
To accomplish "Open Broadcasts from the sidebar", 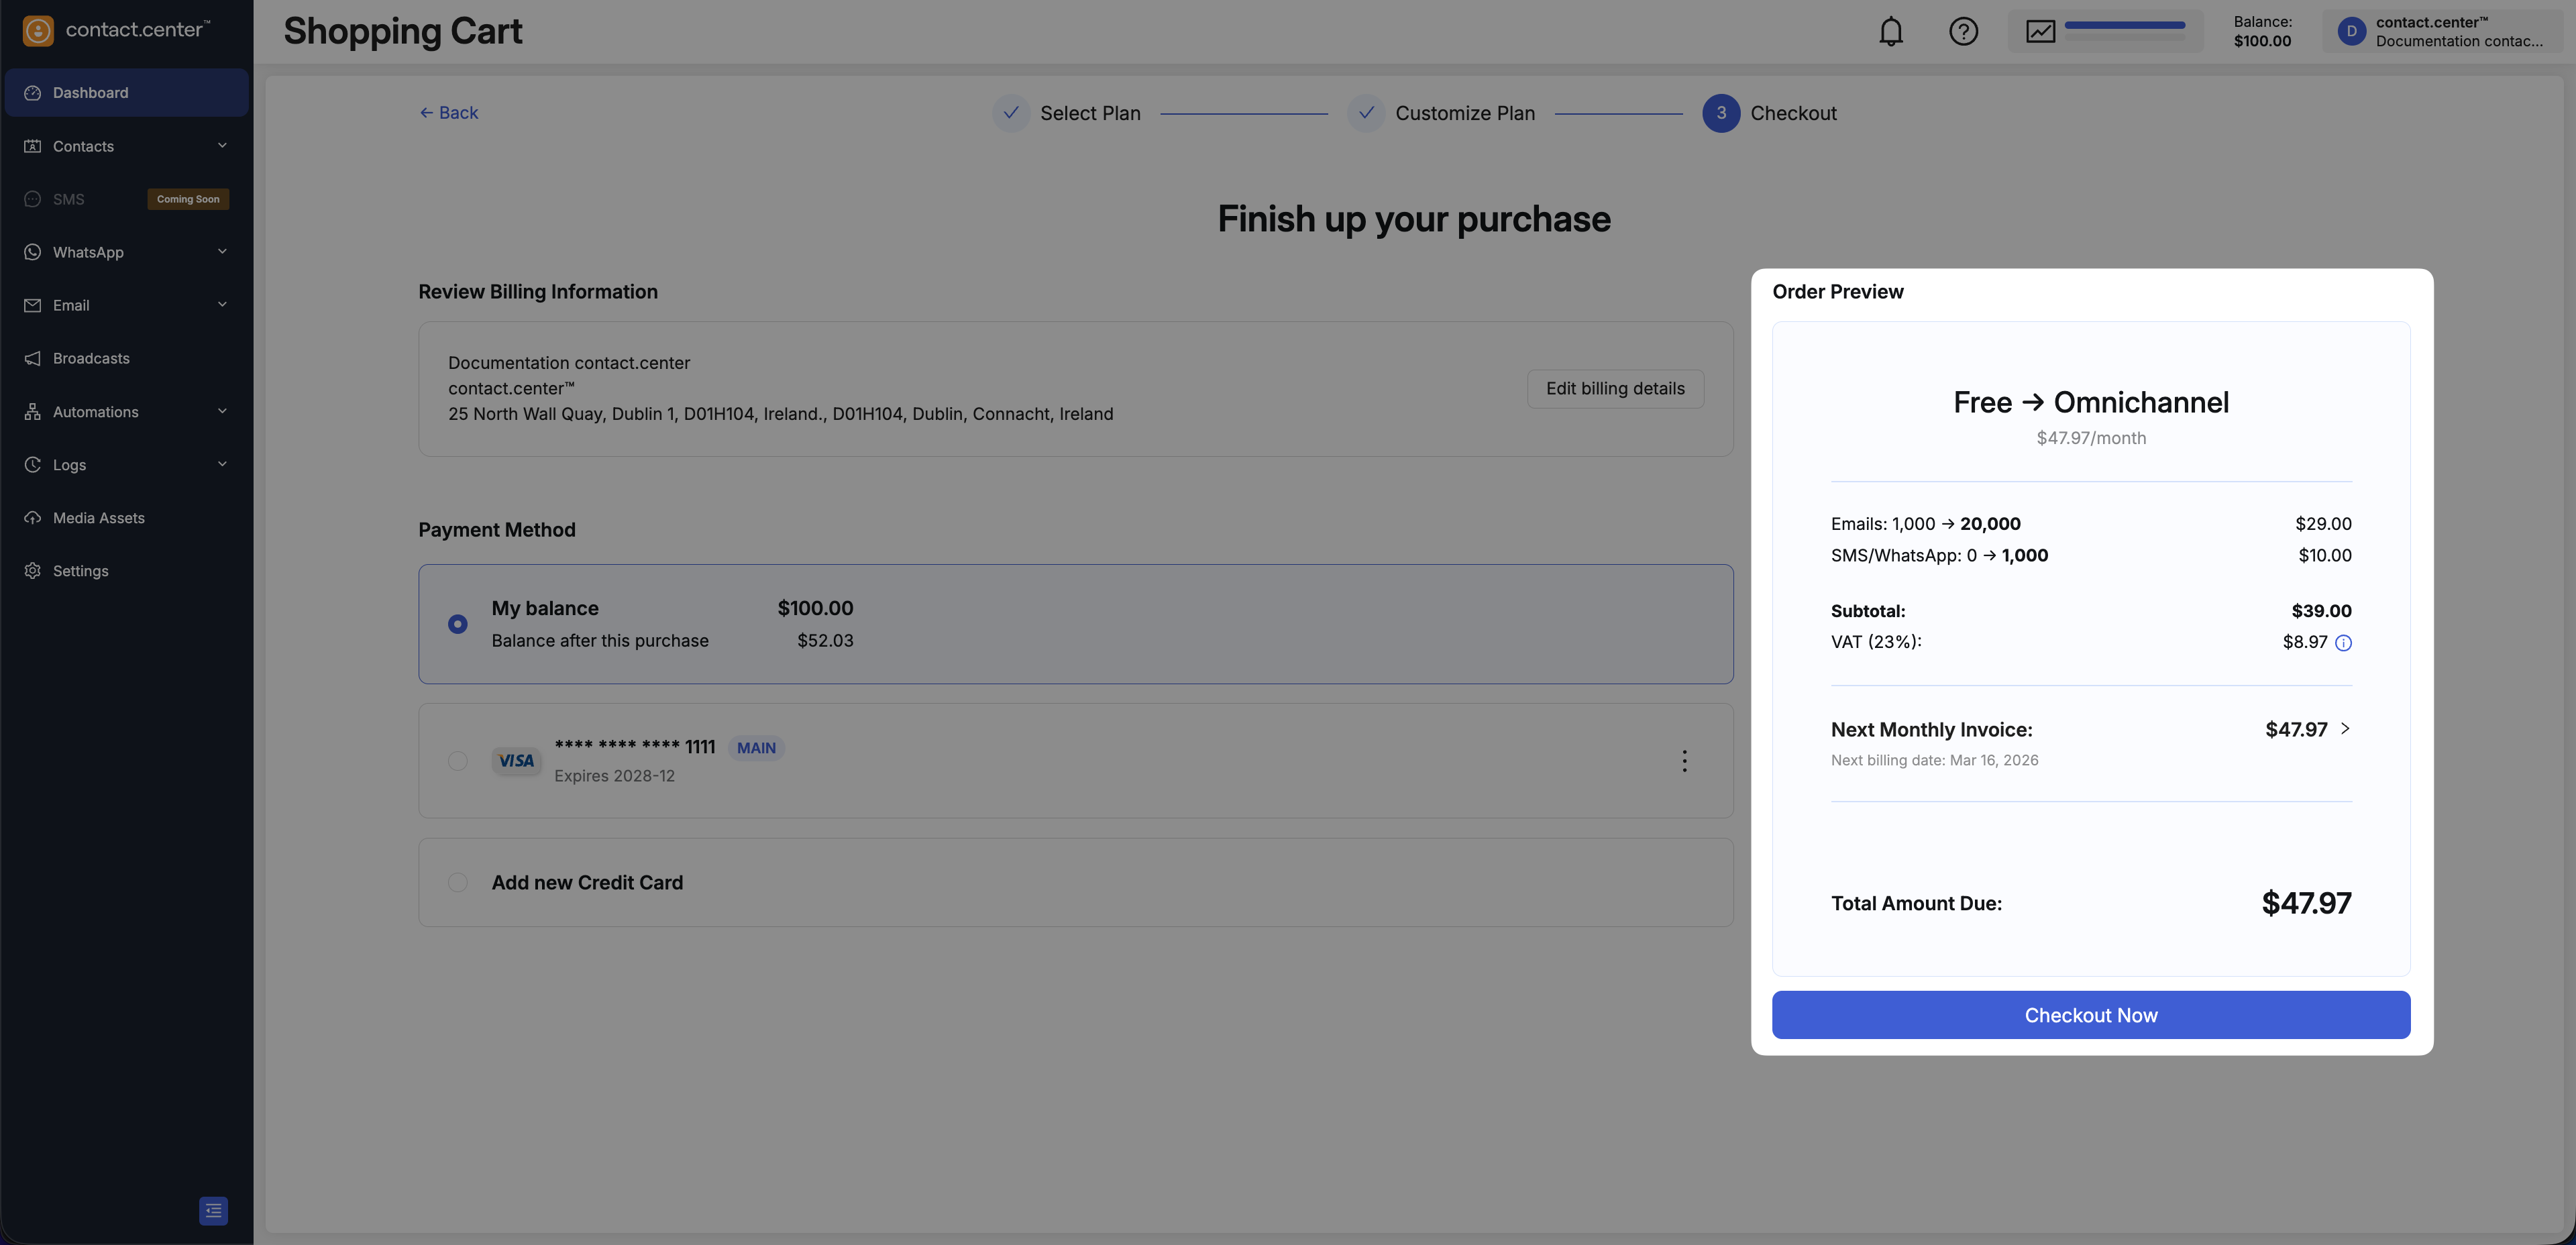I will tap(91, 358).
